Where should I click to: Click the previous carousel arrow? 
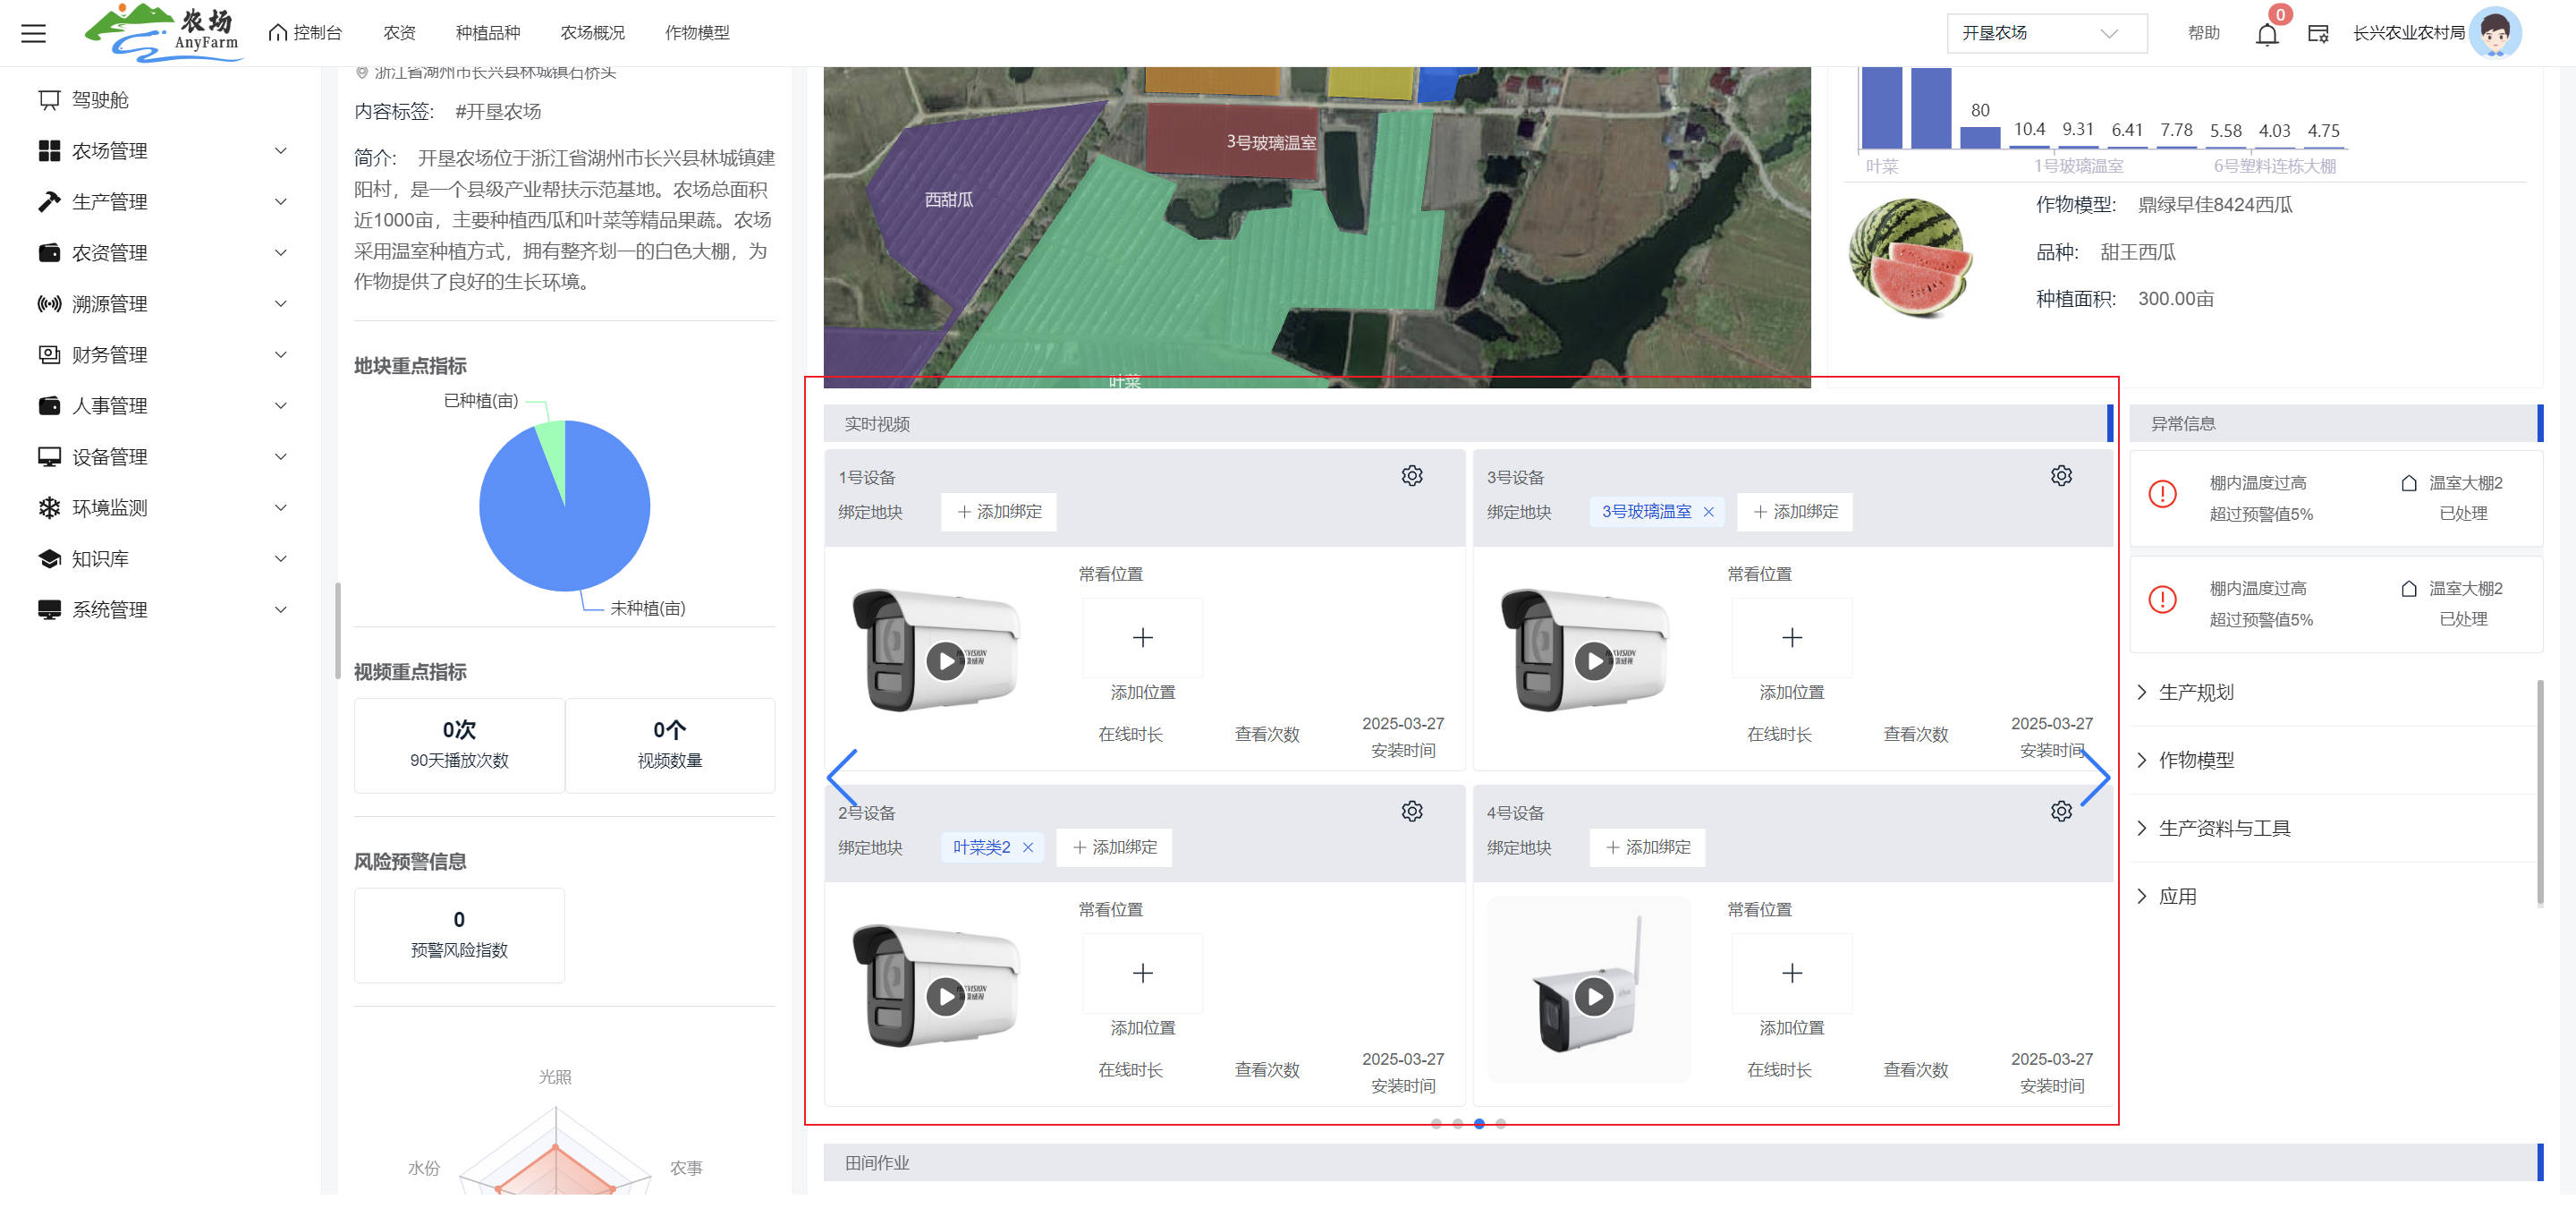pyautogui.click(x=842, y=777)
